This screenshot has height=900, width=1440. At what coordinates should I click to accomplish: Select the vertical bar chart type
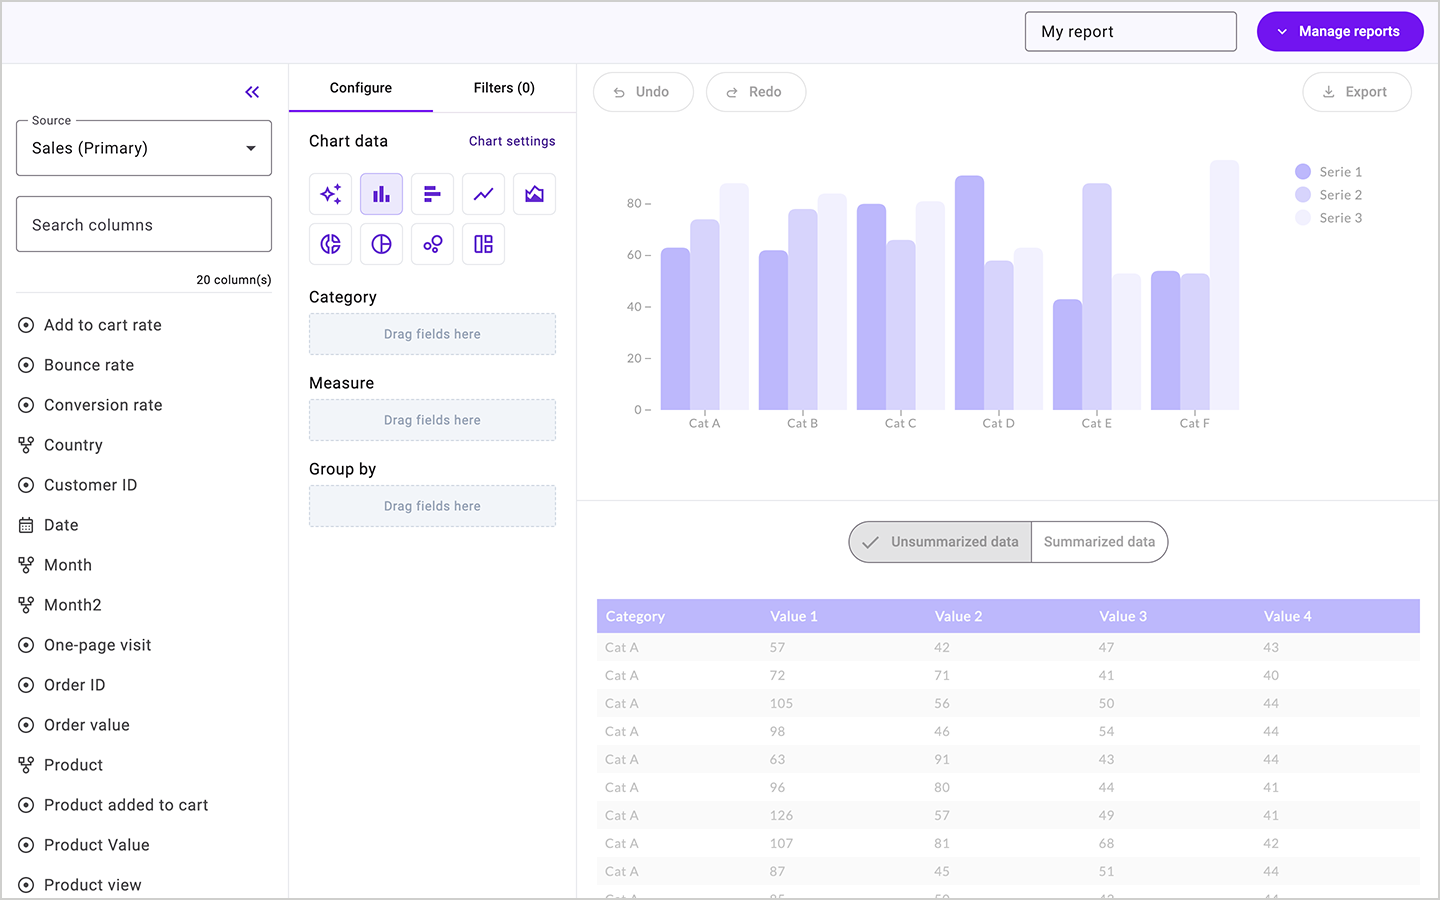point(381,193)
